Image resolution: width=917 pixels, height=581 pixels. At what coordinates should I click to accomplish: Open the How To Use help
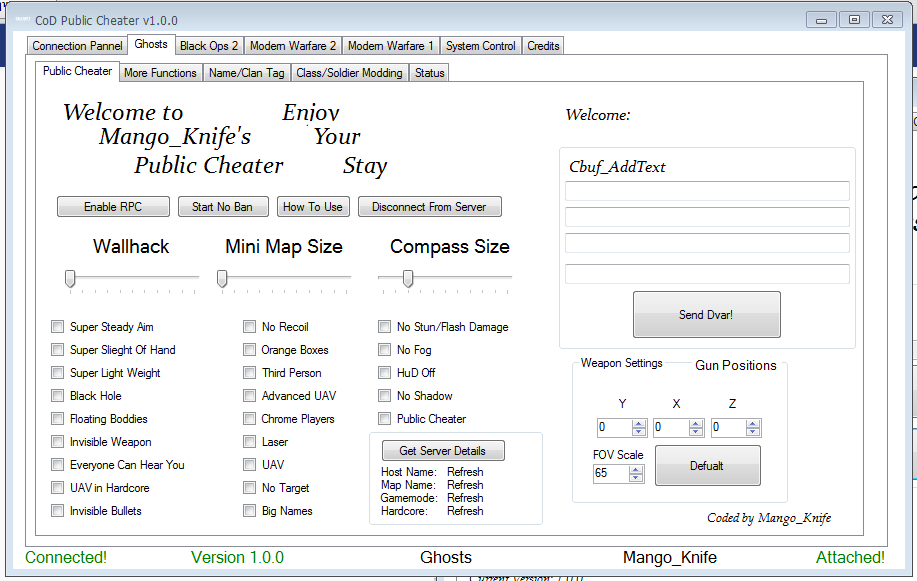(313, 207)
